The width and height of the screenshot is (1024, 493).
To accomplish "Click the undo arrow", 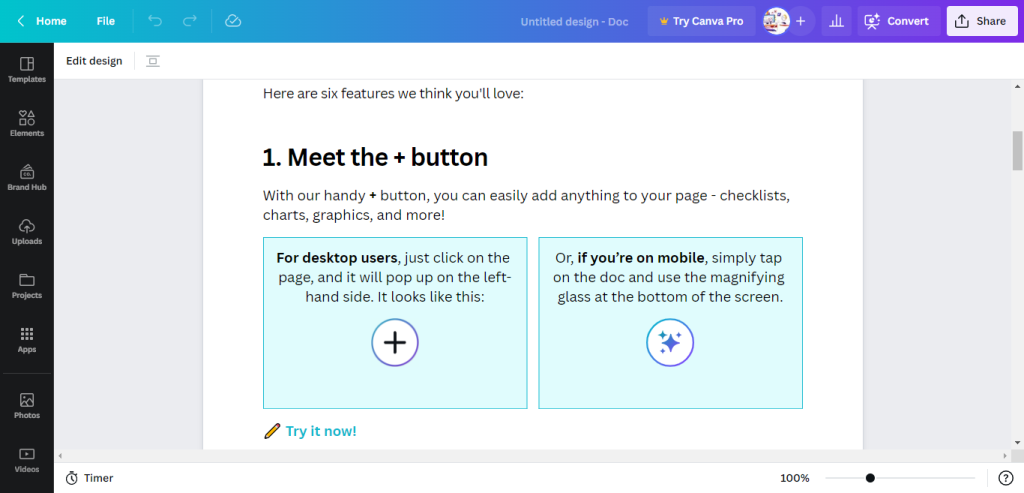I will [155, 21].
